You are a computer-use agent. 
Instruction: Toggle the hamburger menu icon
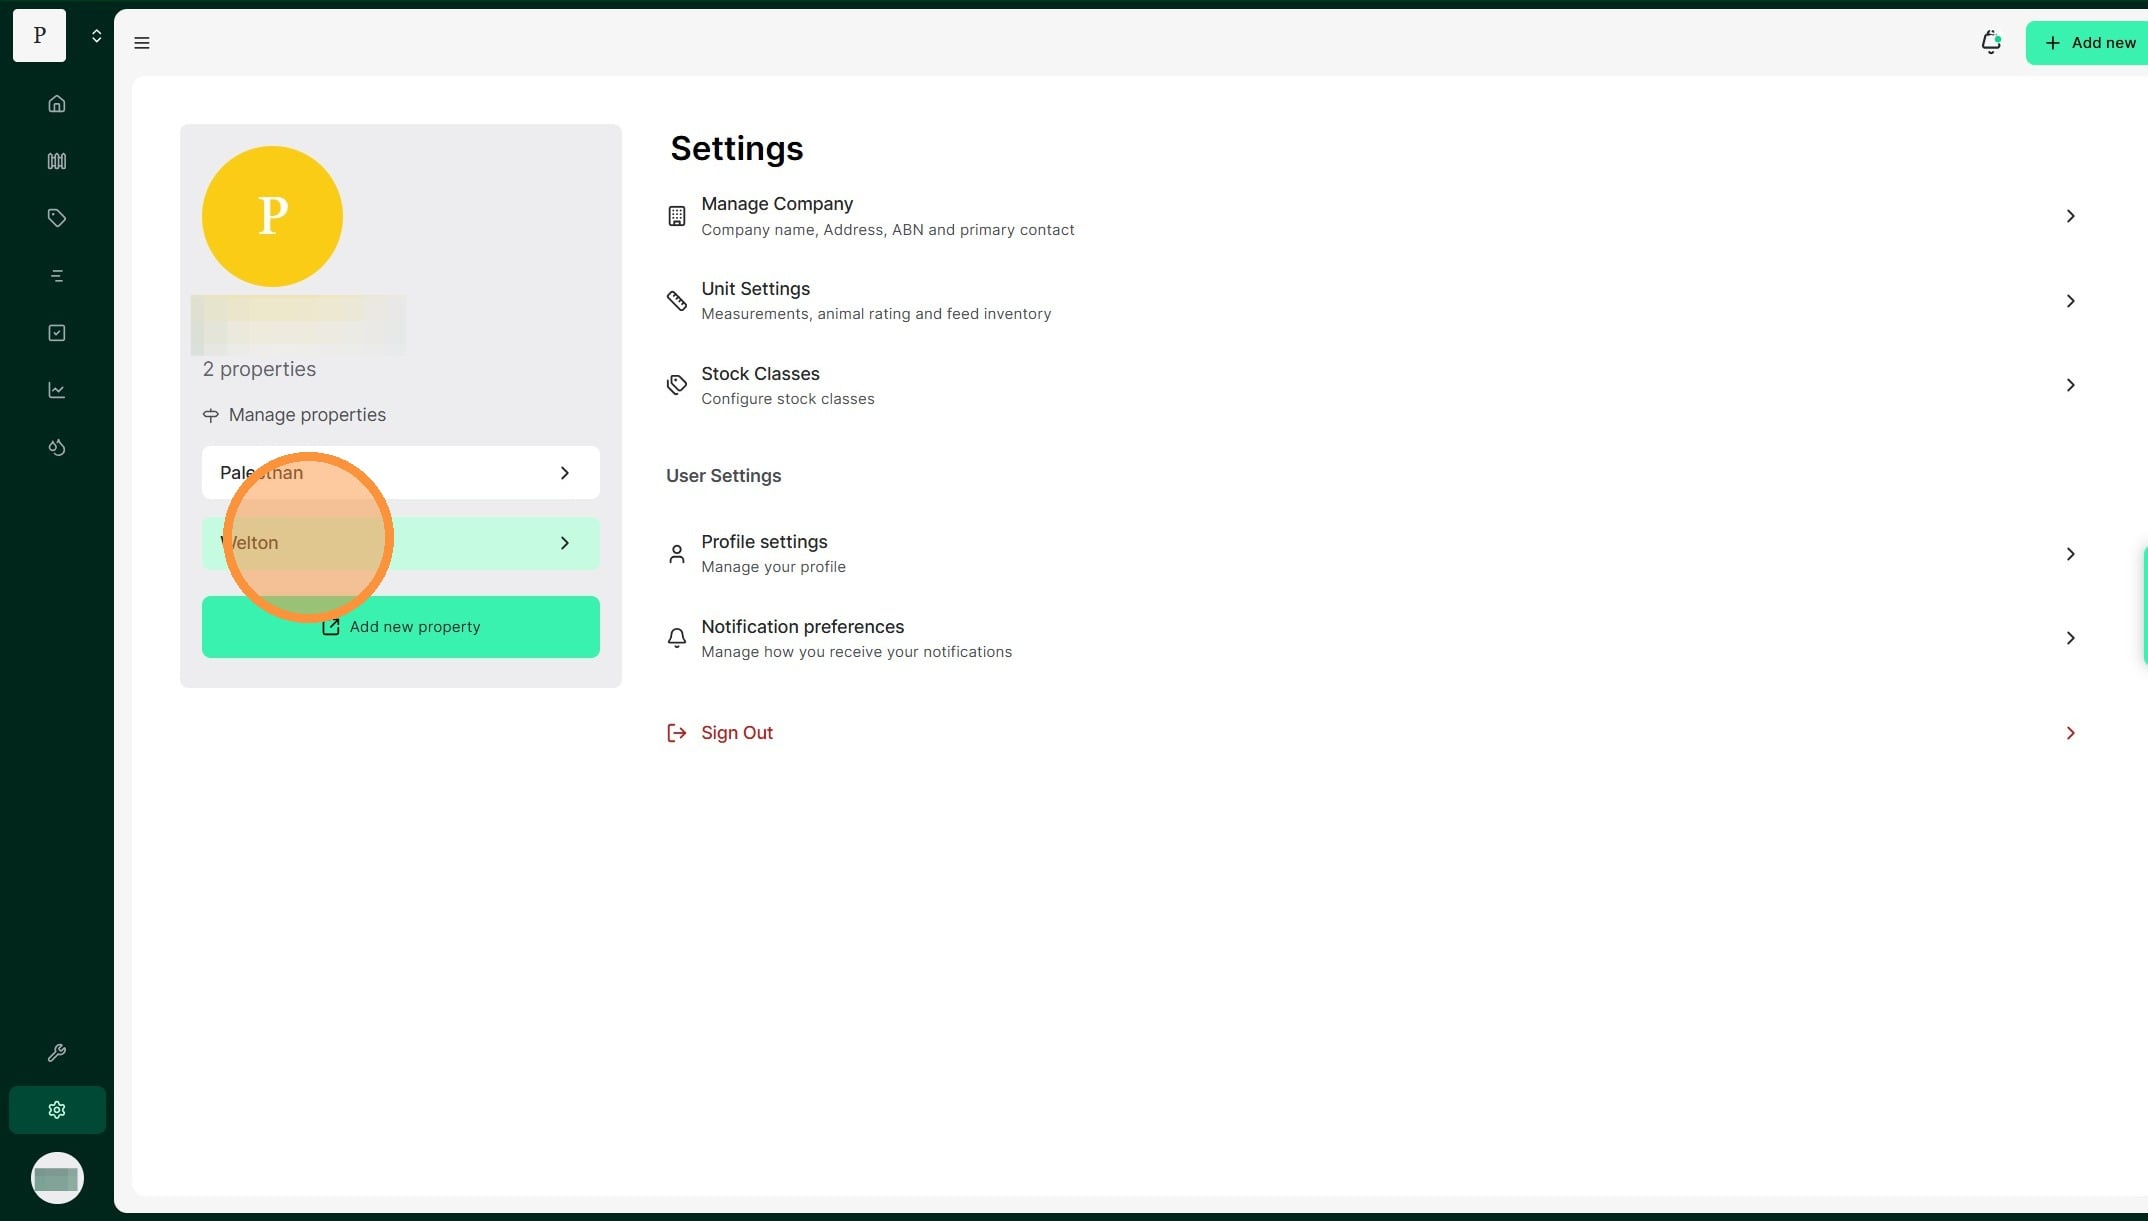142,43
